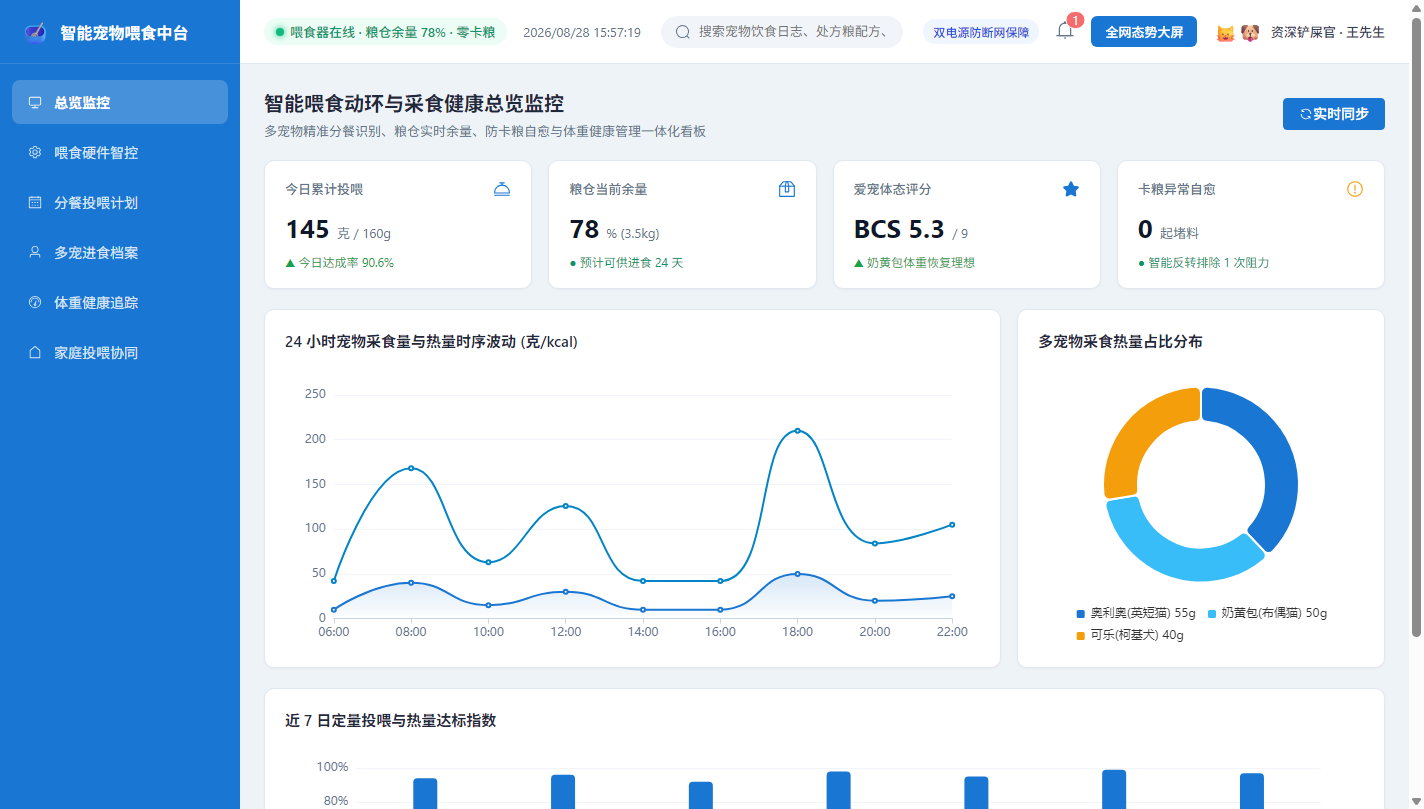Click the 多宠物采食热量占比分布 title
The height and width of the screenshot is (809, 1424).
1120,341
